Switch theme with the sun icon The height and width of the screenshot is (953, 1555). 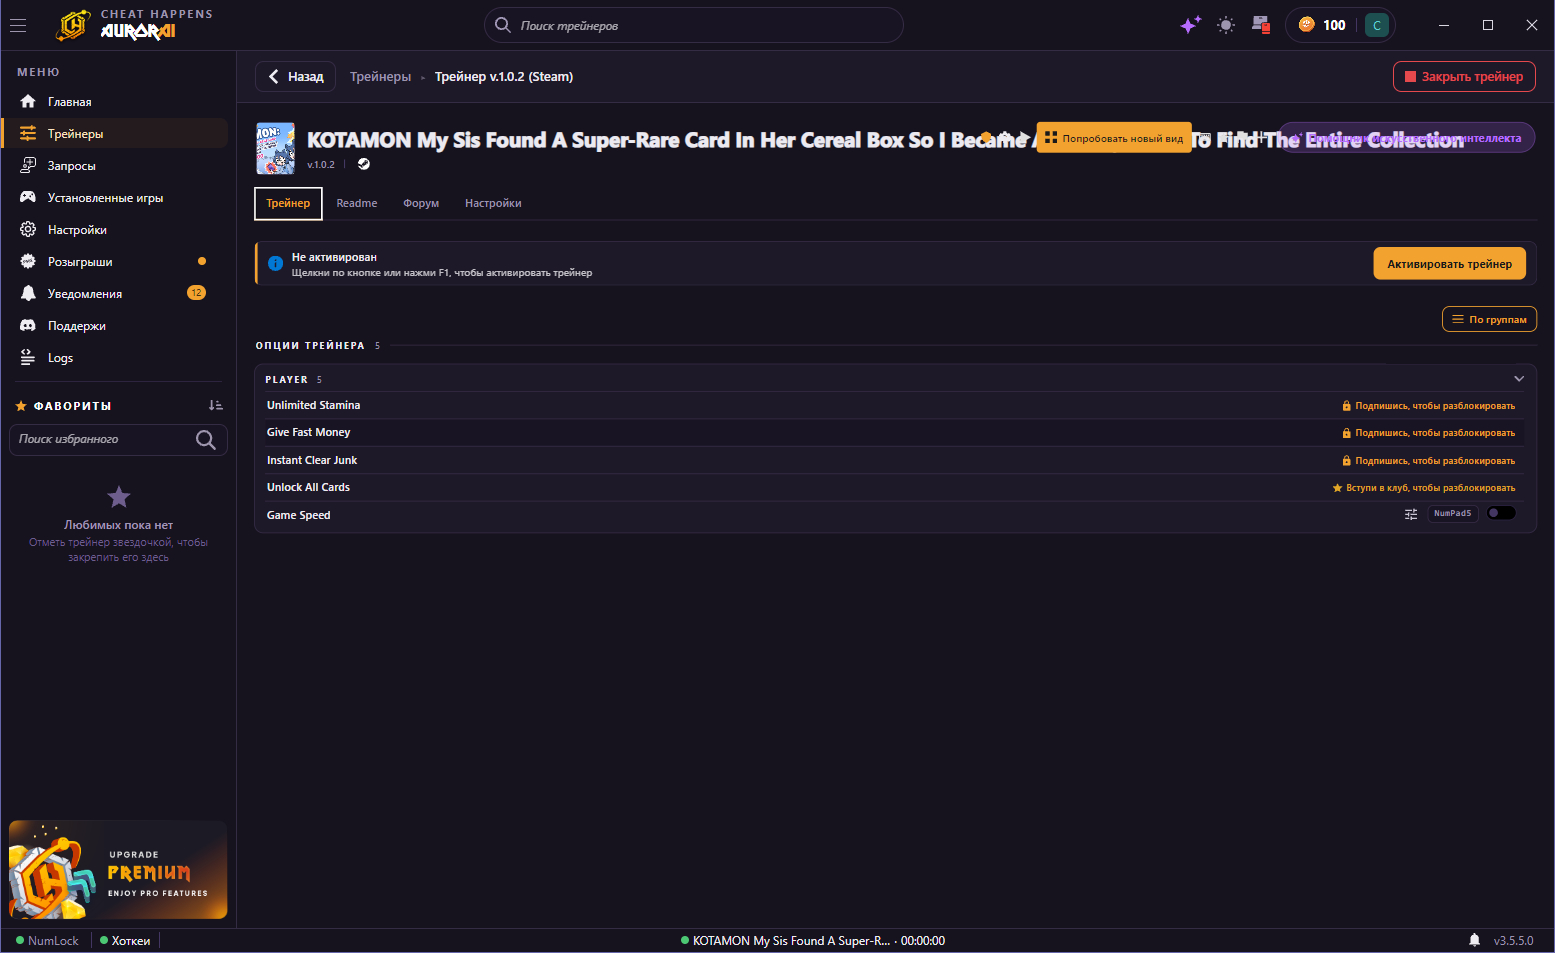click(x=1226, y=25)
